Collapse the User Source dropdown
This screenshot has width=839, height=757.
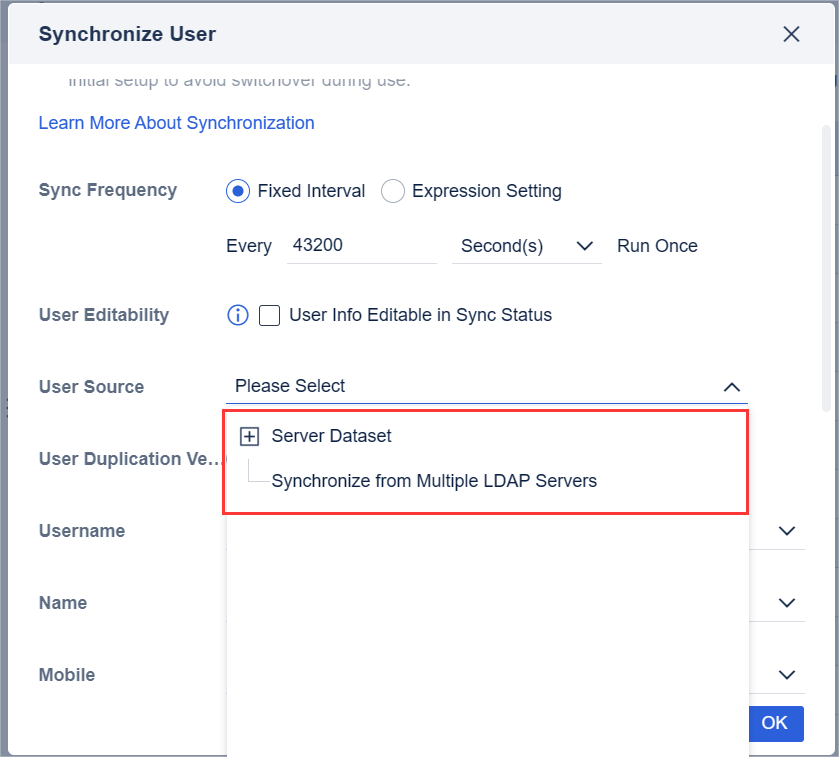[x=732, y=387]
